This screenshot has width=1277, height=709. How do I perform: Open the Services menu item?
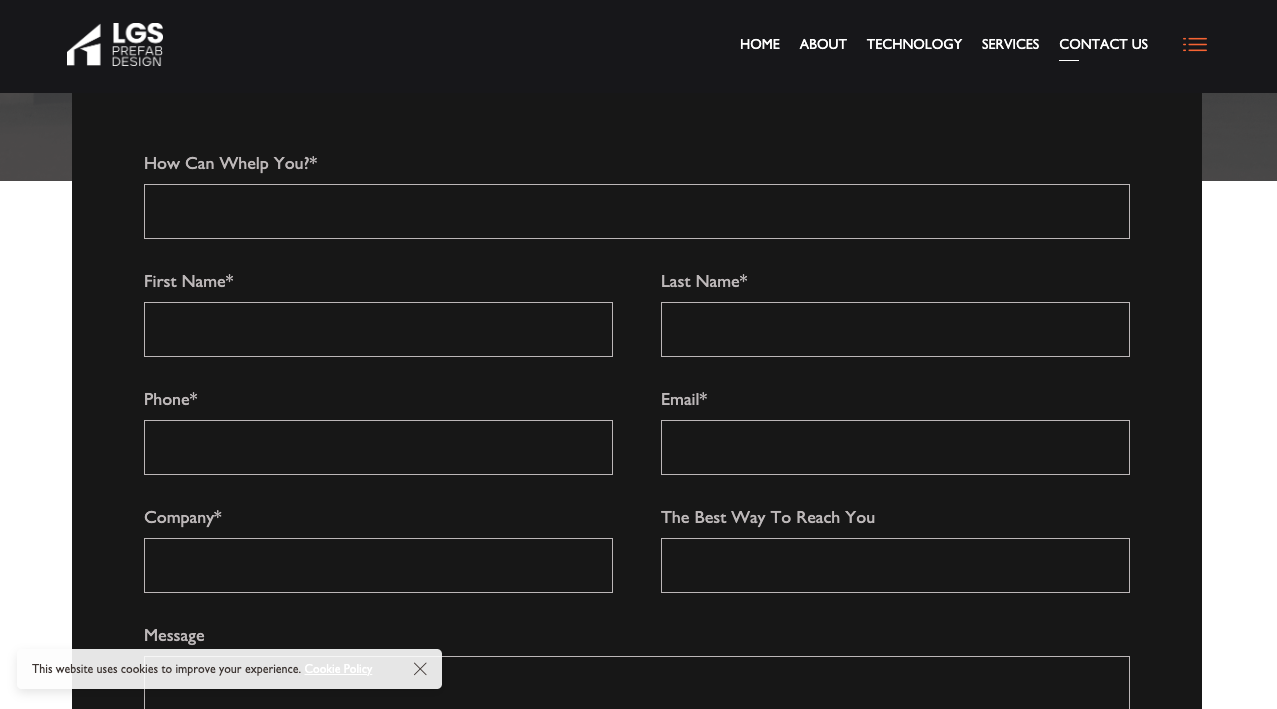(1010, 45)
